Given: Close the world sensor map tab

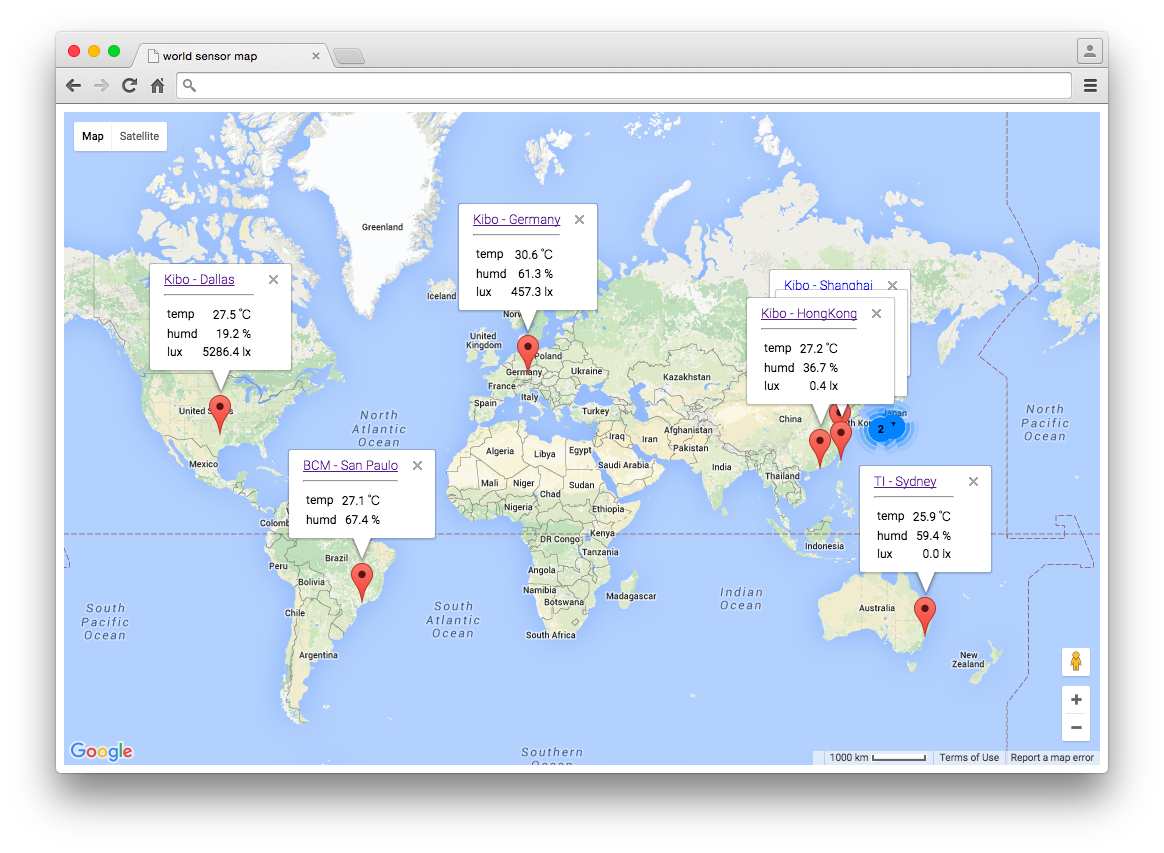Looking at the screenshot, I should (x=315, y=56).
